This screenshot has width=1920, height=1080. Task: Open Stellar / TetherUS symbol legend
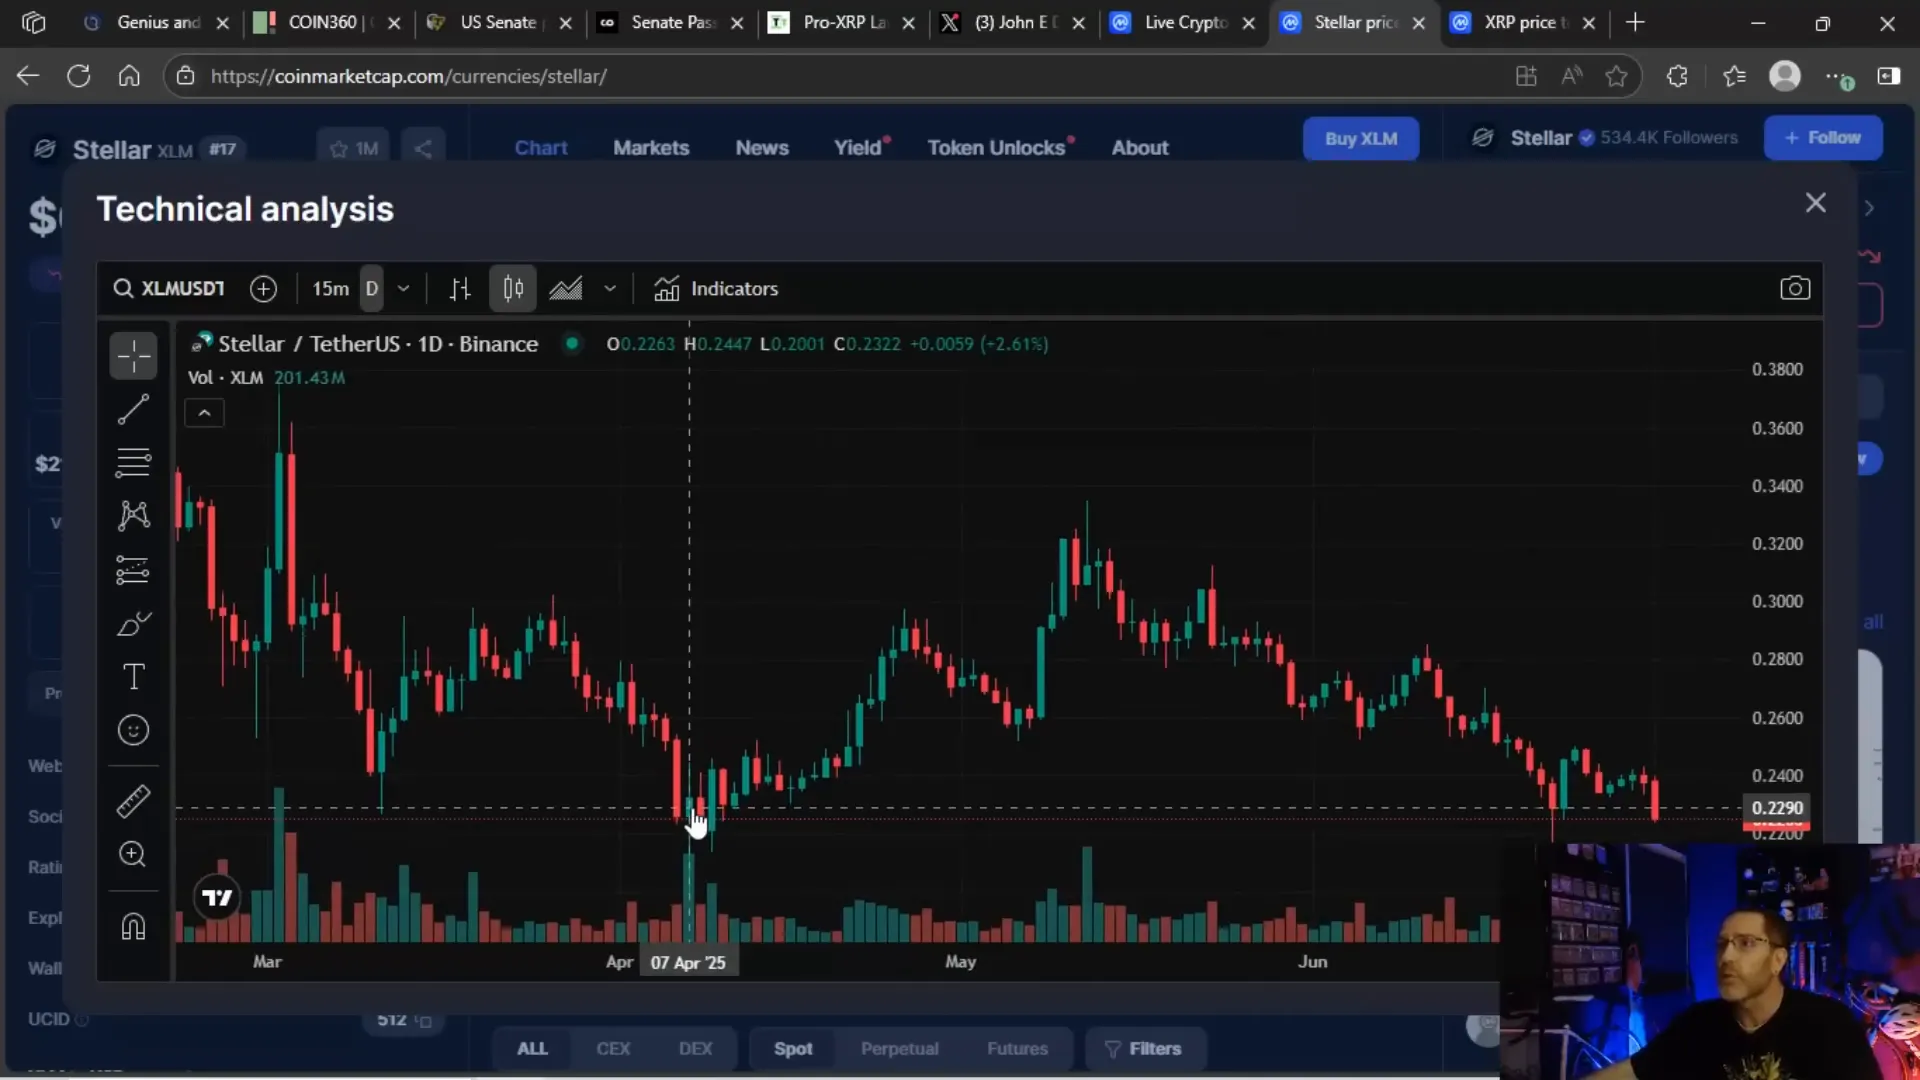coord(378,344)
